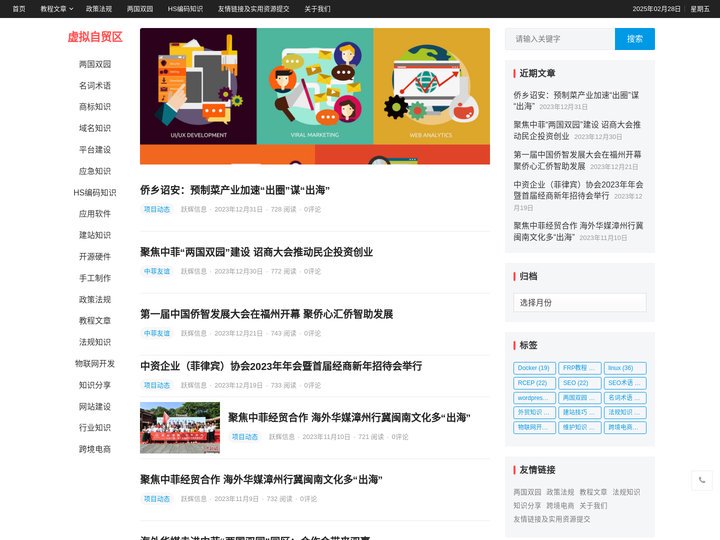
Task: Open recent post 第一届中国侨智发展大会 in 近期文章
Action: 577,160
